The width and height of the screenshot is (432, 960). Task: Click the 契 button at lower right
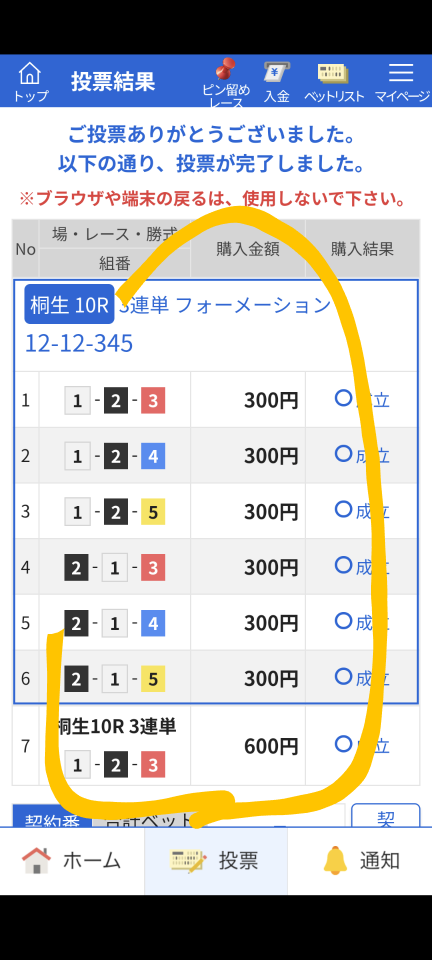coord(385,817)
